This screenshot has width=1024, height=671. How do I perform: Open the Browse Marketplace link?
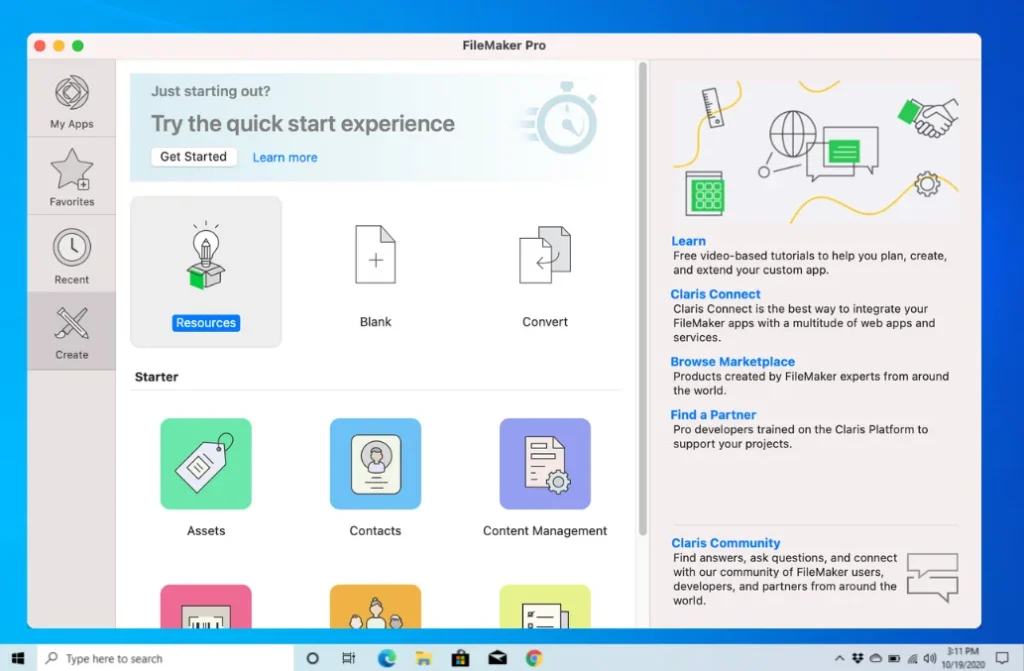(732, 362)
